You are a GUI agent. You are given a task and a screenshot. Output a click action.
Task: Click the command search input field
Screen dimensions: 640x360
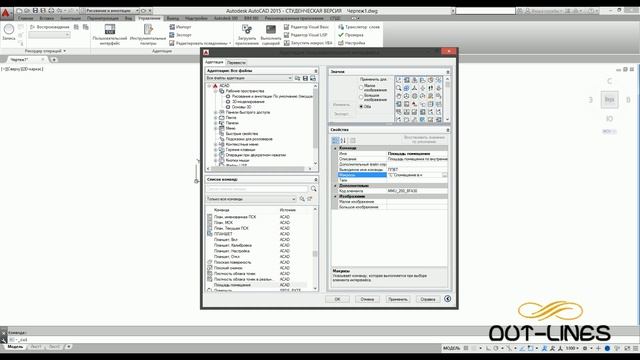coord(257,189)
